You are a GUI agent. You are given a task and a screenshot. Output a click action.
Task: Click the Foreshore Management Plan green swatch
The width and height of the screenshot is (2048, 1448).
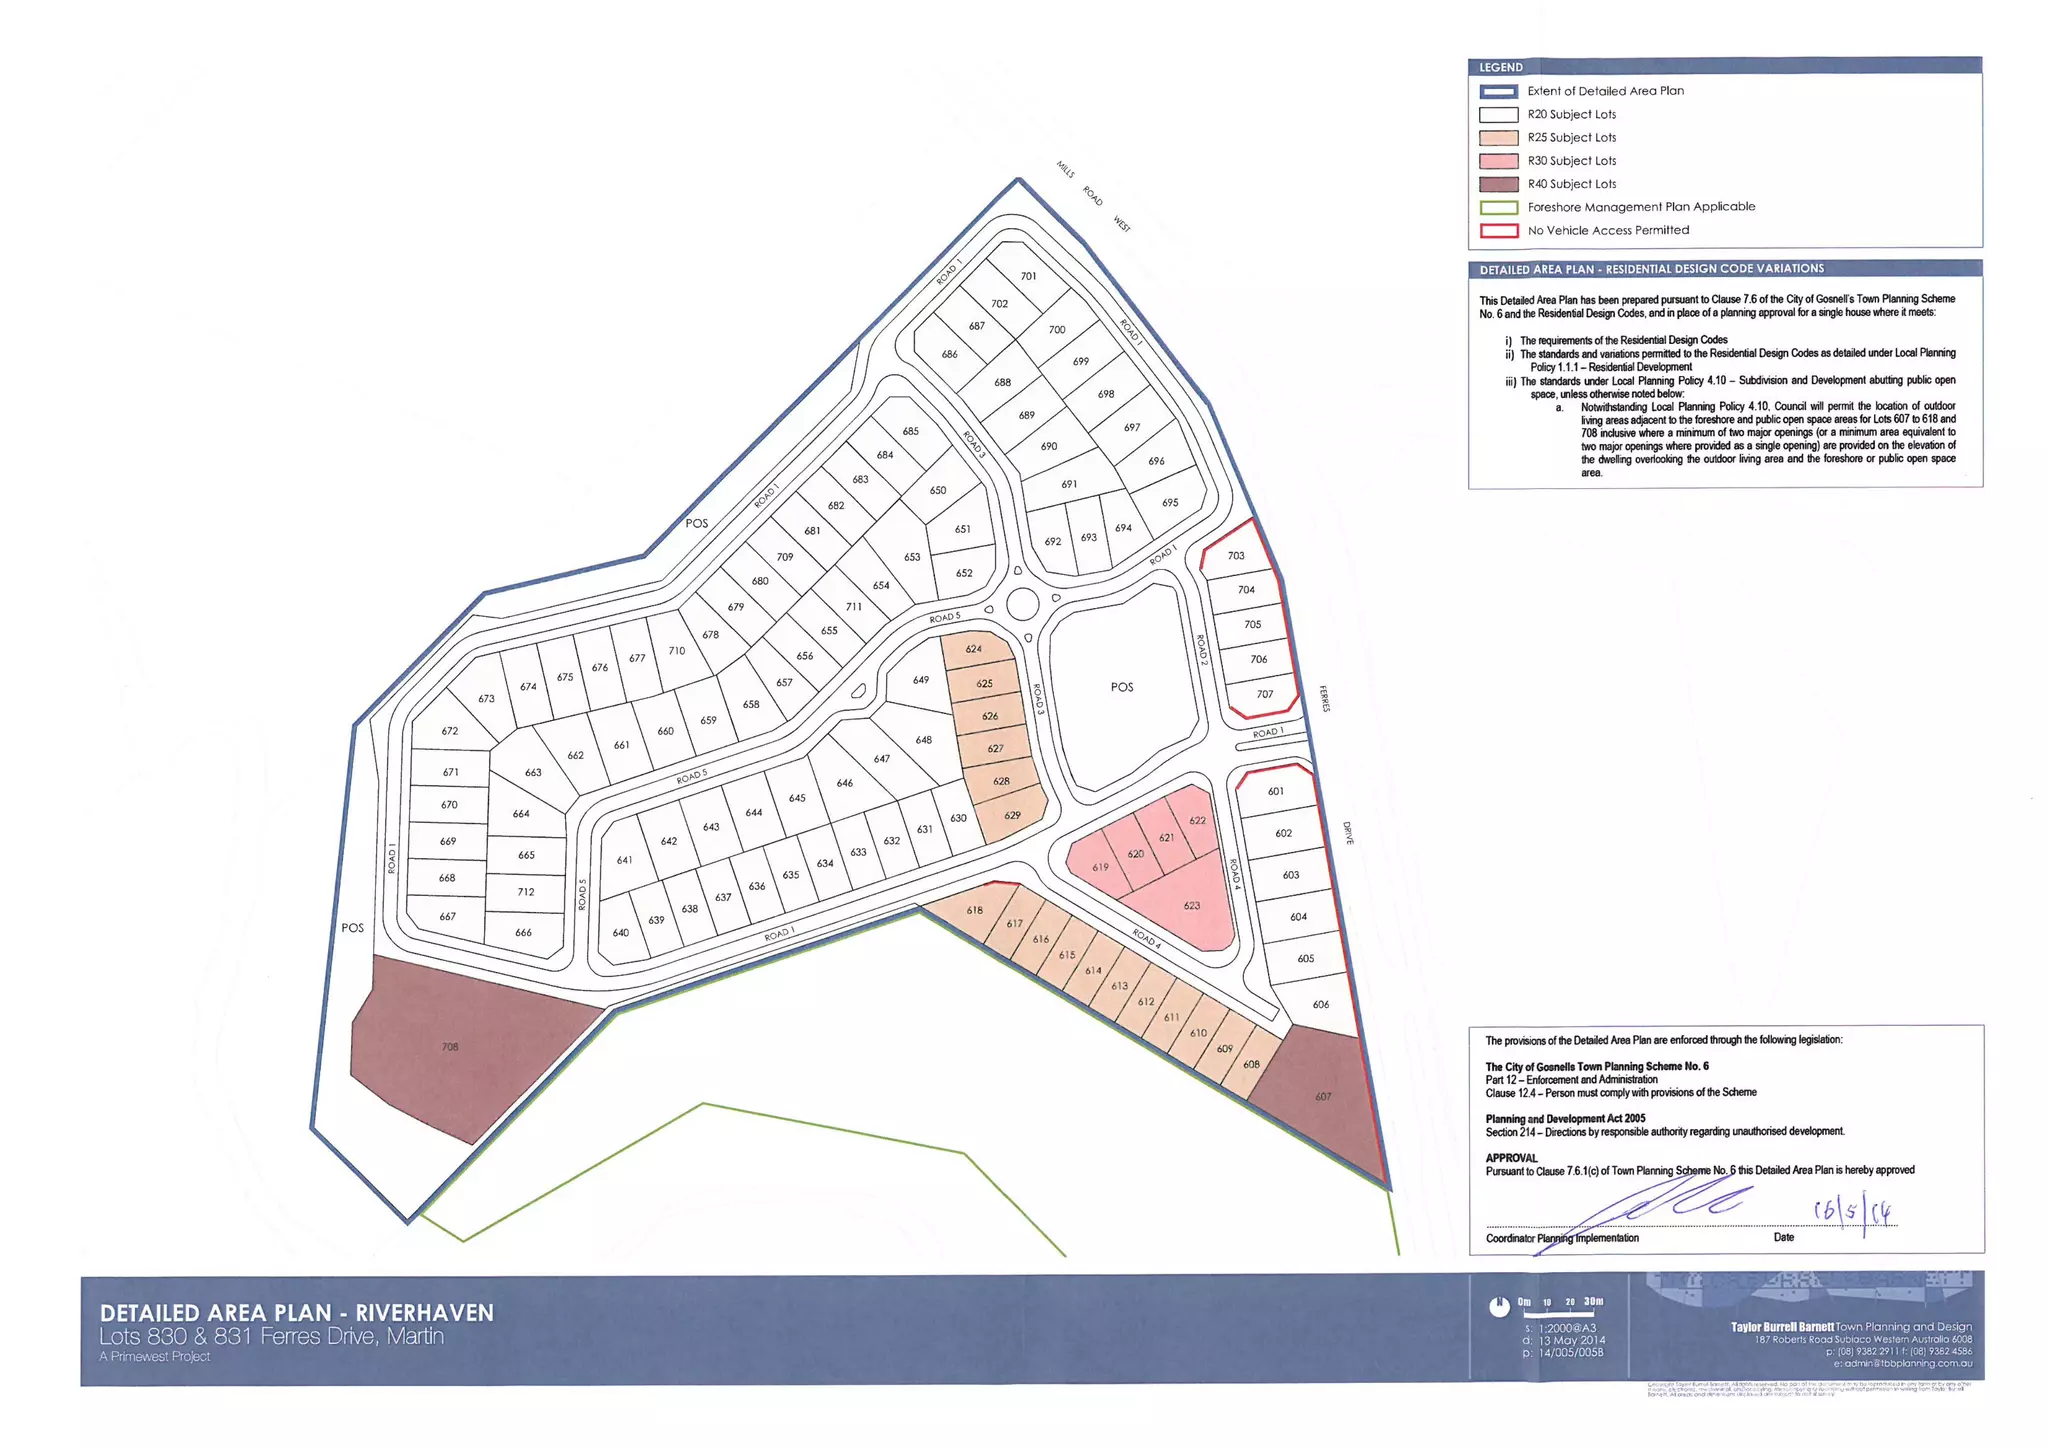(1498, 207)
